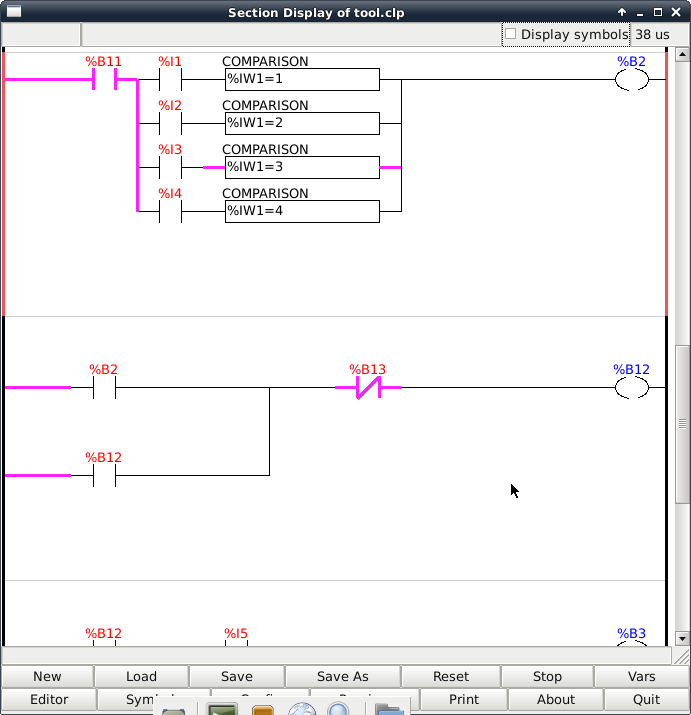Click the scrollbar up arrow
691x715 pixels.
pos(682,55)
